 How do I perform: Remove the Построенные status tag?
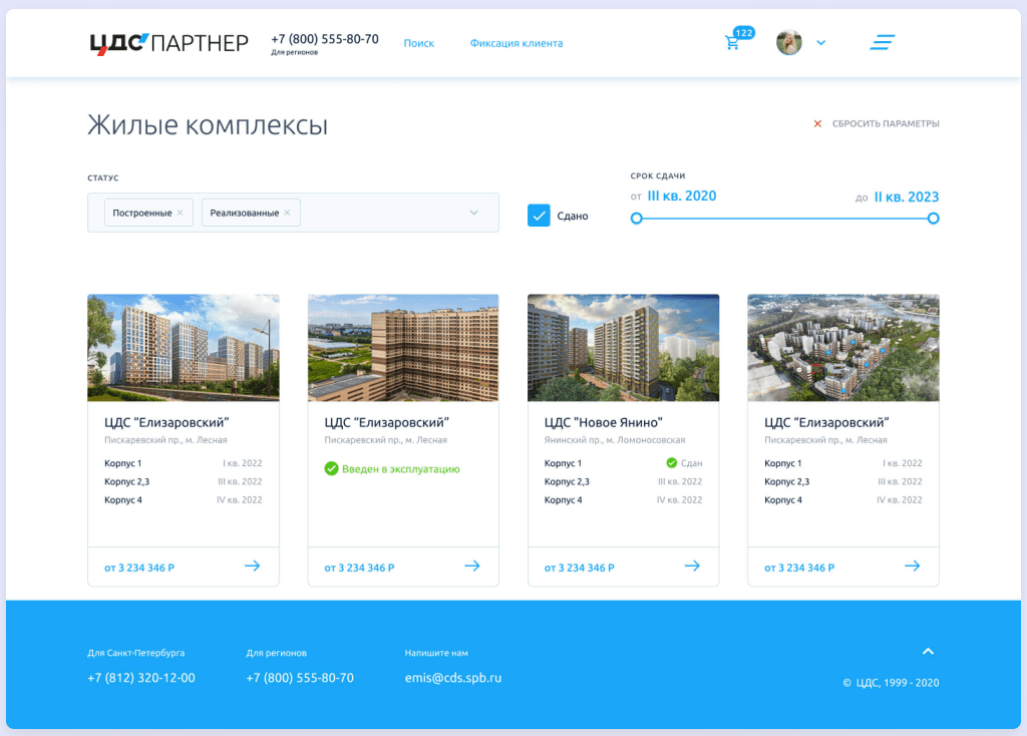click(x=180, y=213)
